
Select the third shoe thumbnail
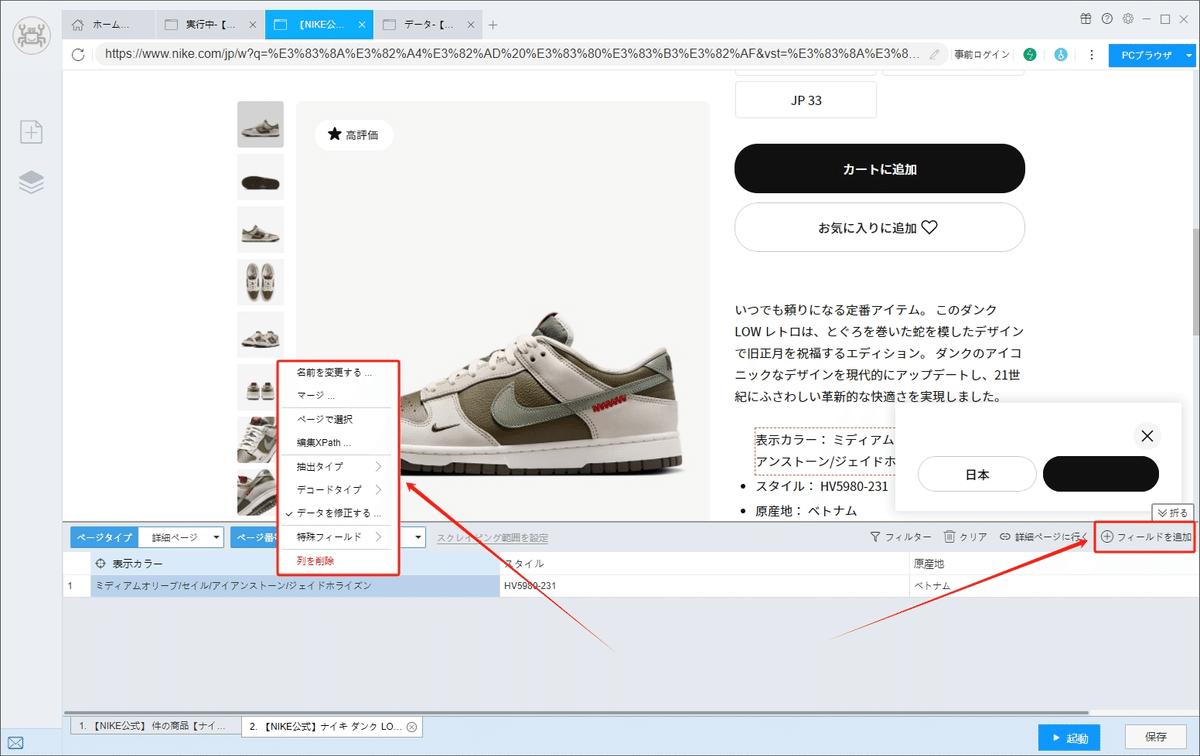pyautogui.click(x=260, y=229)
